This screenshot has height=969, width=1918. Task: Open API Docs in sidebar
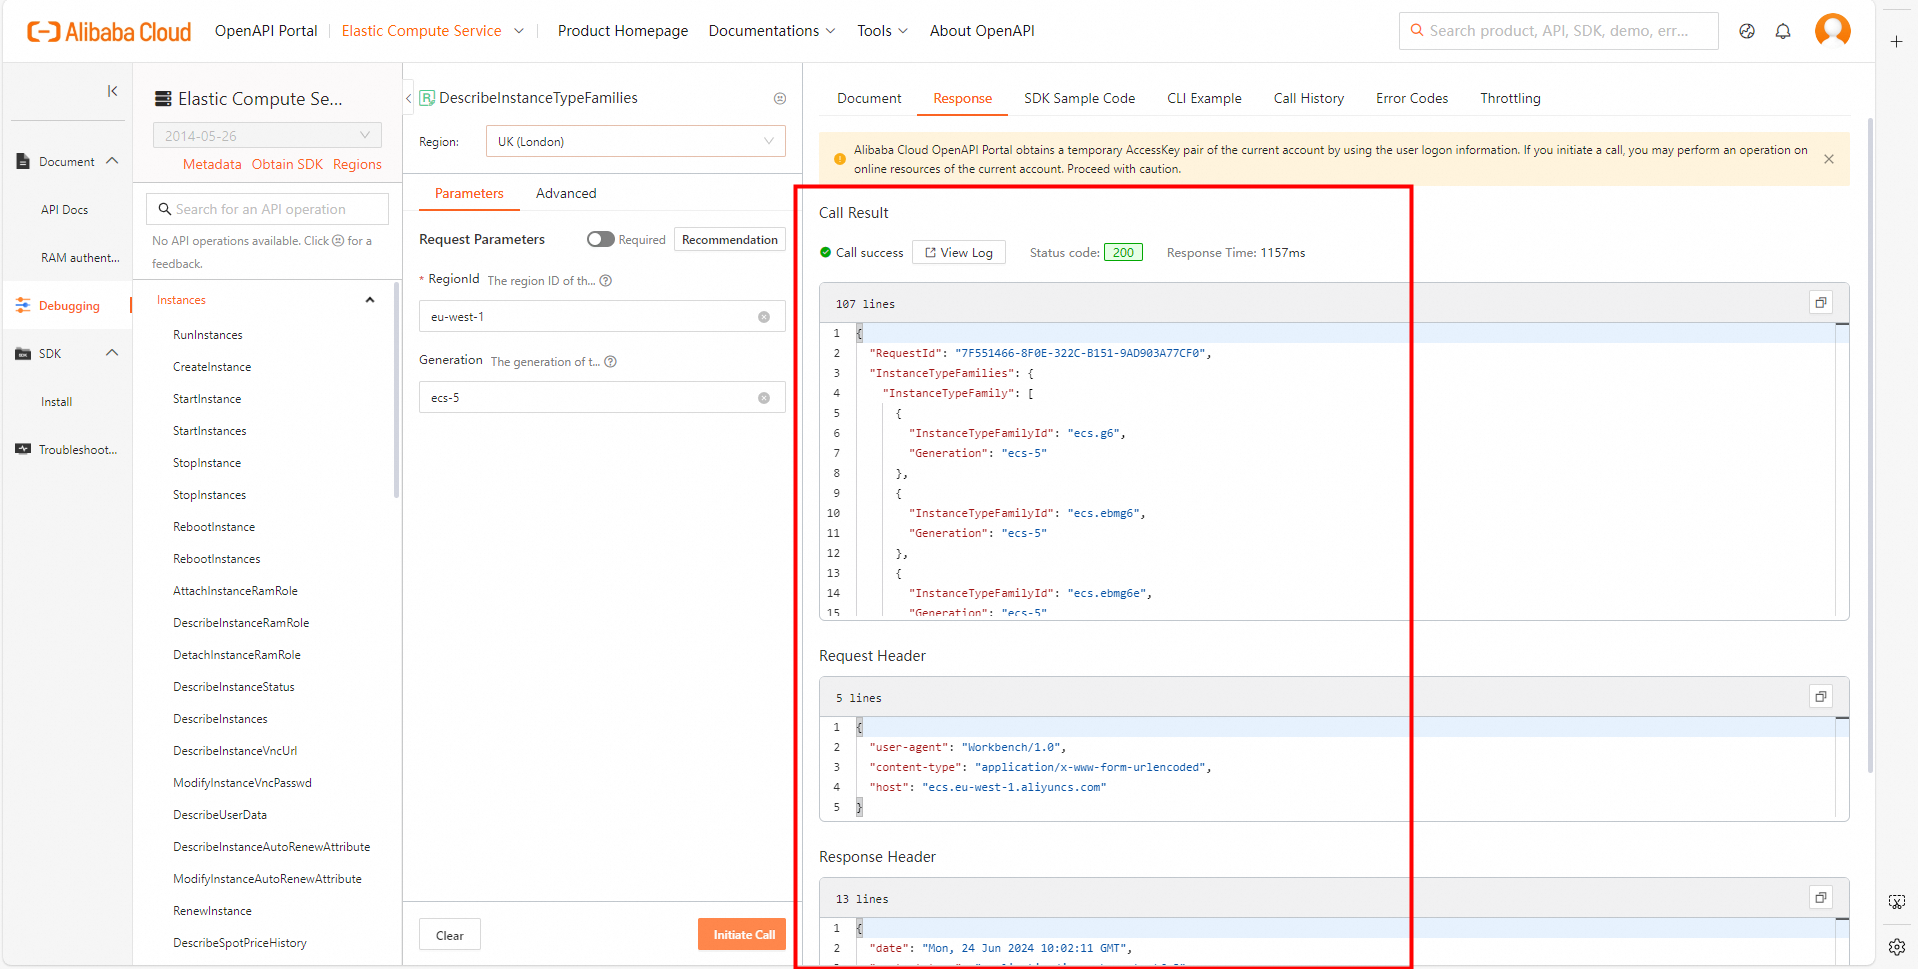[65, 210]
